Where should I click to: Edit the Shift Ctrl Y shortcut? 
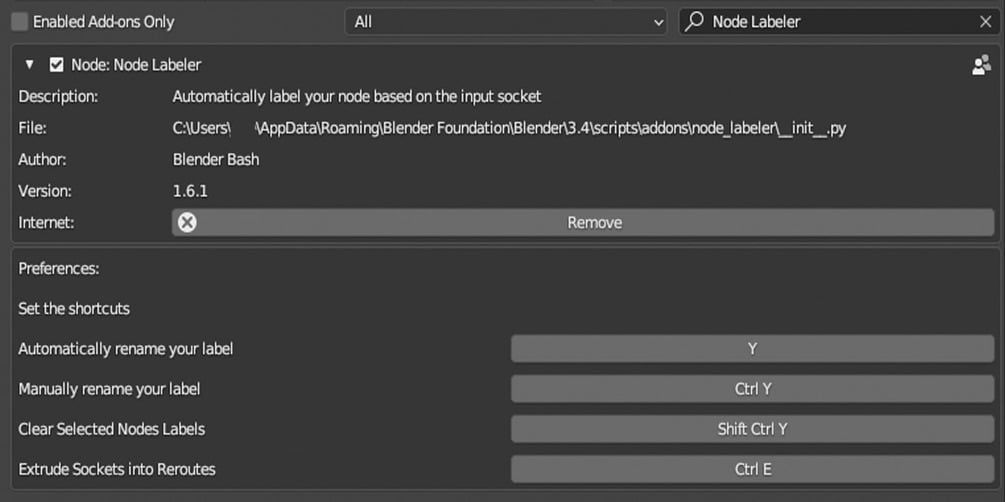[752, 429]
